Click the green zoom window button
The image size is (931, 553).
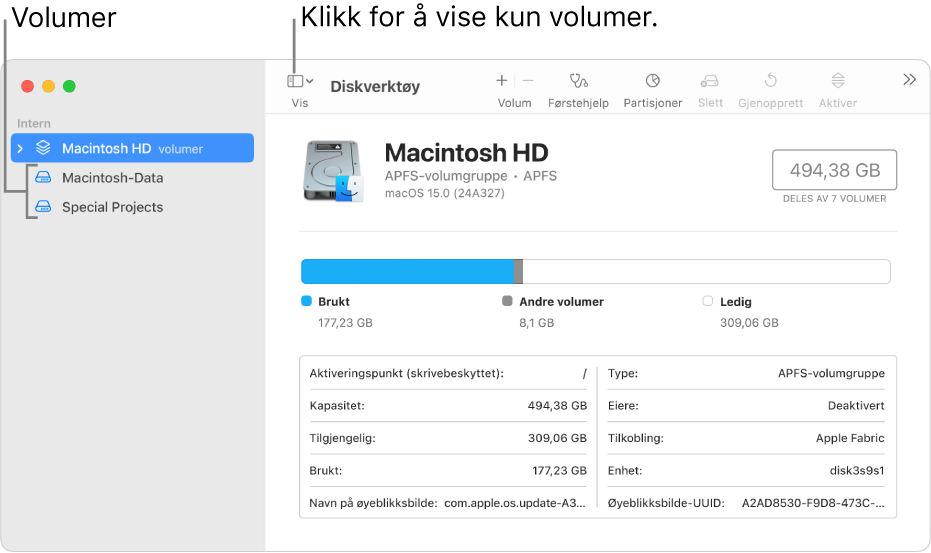pyautogui.click(x=69, y=86)
